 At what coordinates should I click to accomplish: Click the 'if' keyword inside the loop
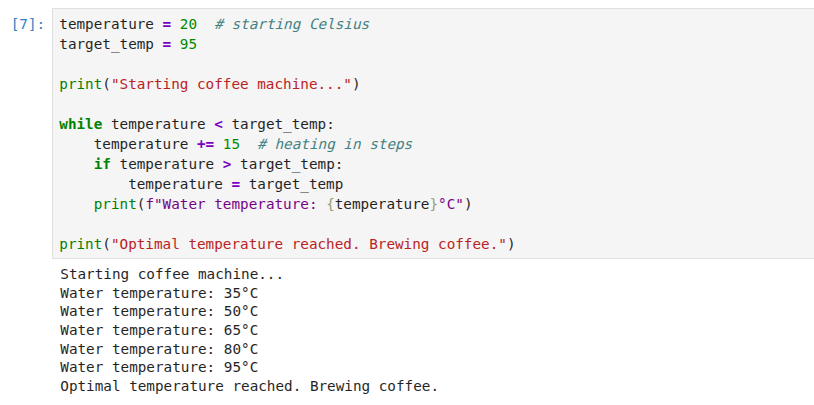point(102,165)
